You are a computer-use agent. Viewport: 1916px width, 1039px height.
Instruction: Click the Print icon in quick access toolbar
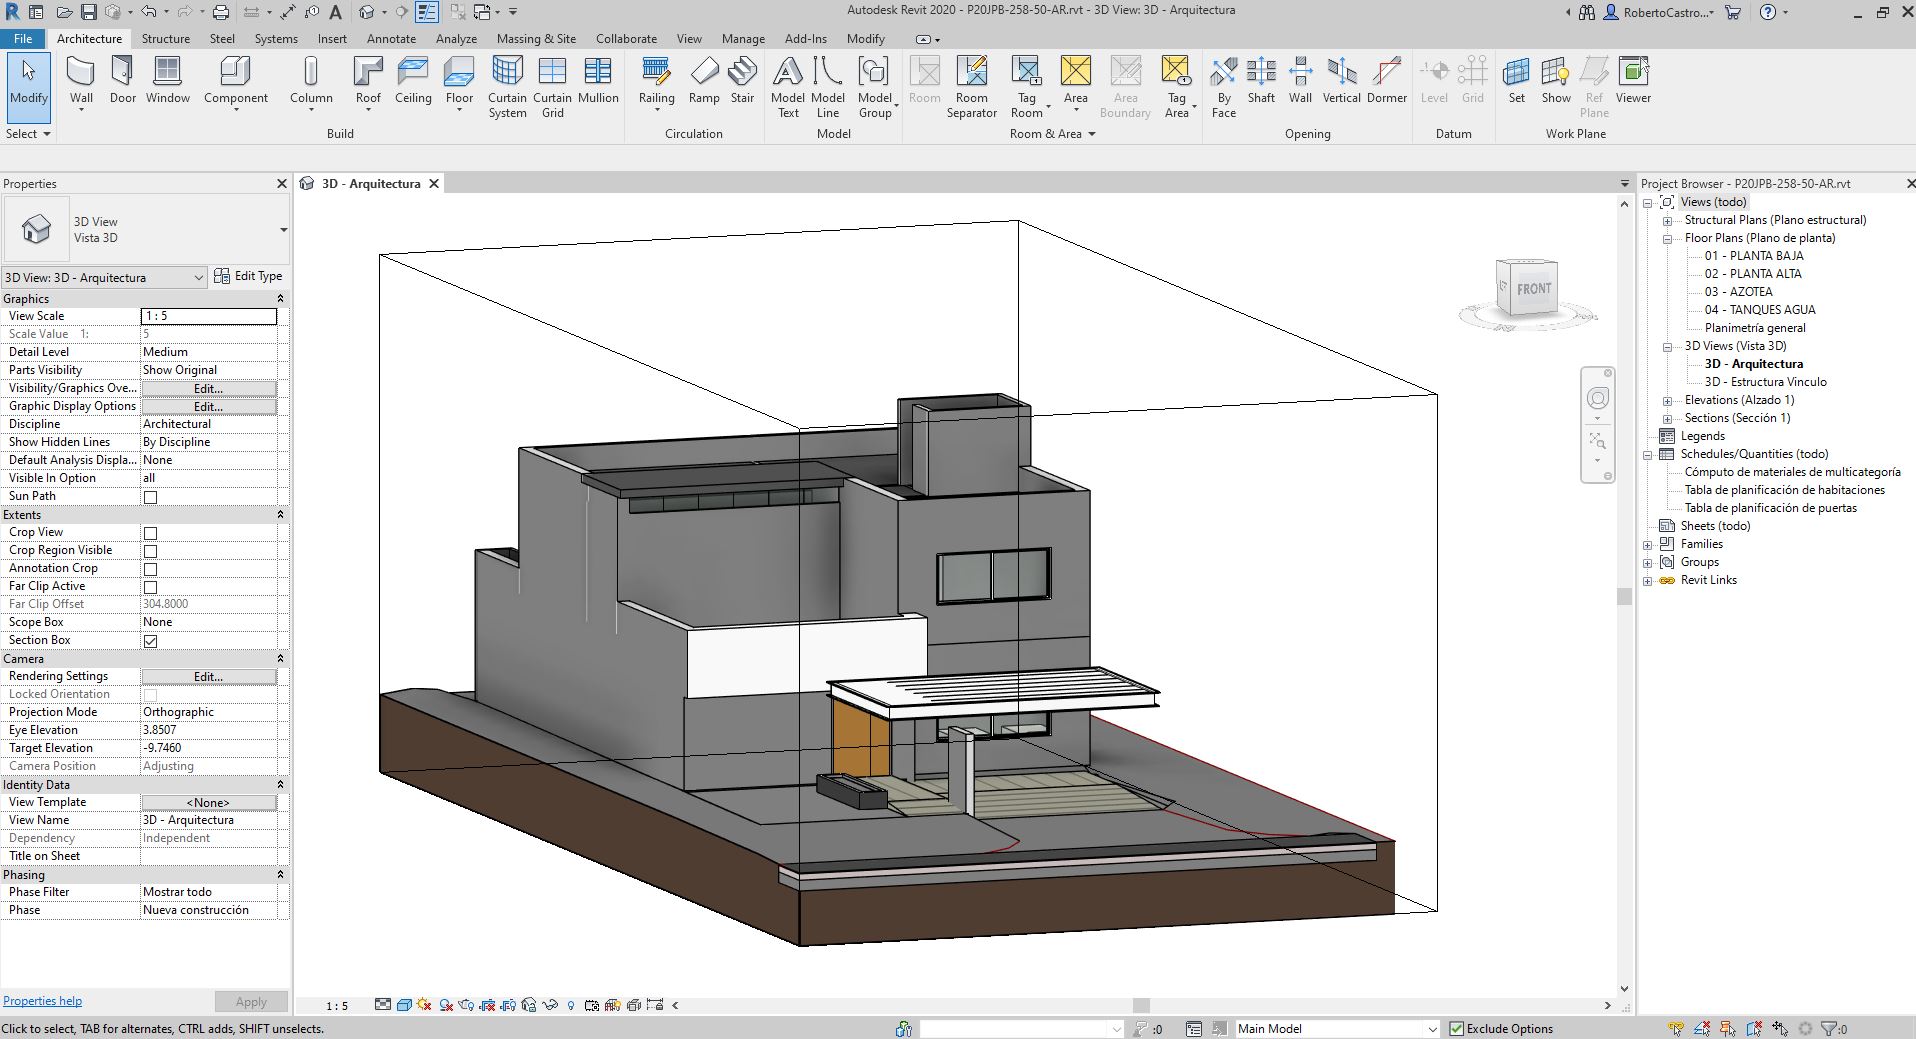point(221,12)
